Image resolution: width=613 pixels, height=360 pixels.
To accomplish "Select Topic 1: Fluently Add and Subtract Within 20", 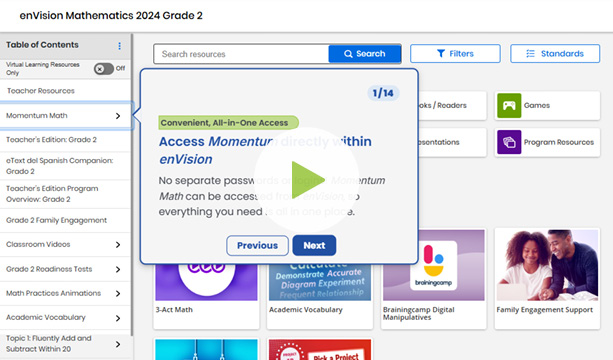I will (49, 344).
